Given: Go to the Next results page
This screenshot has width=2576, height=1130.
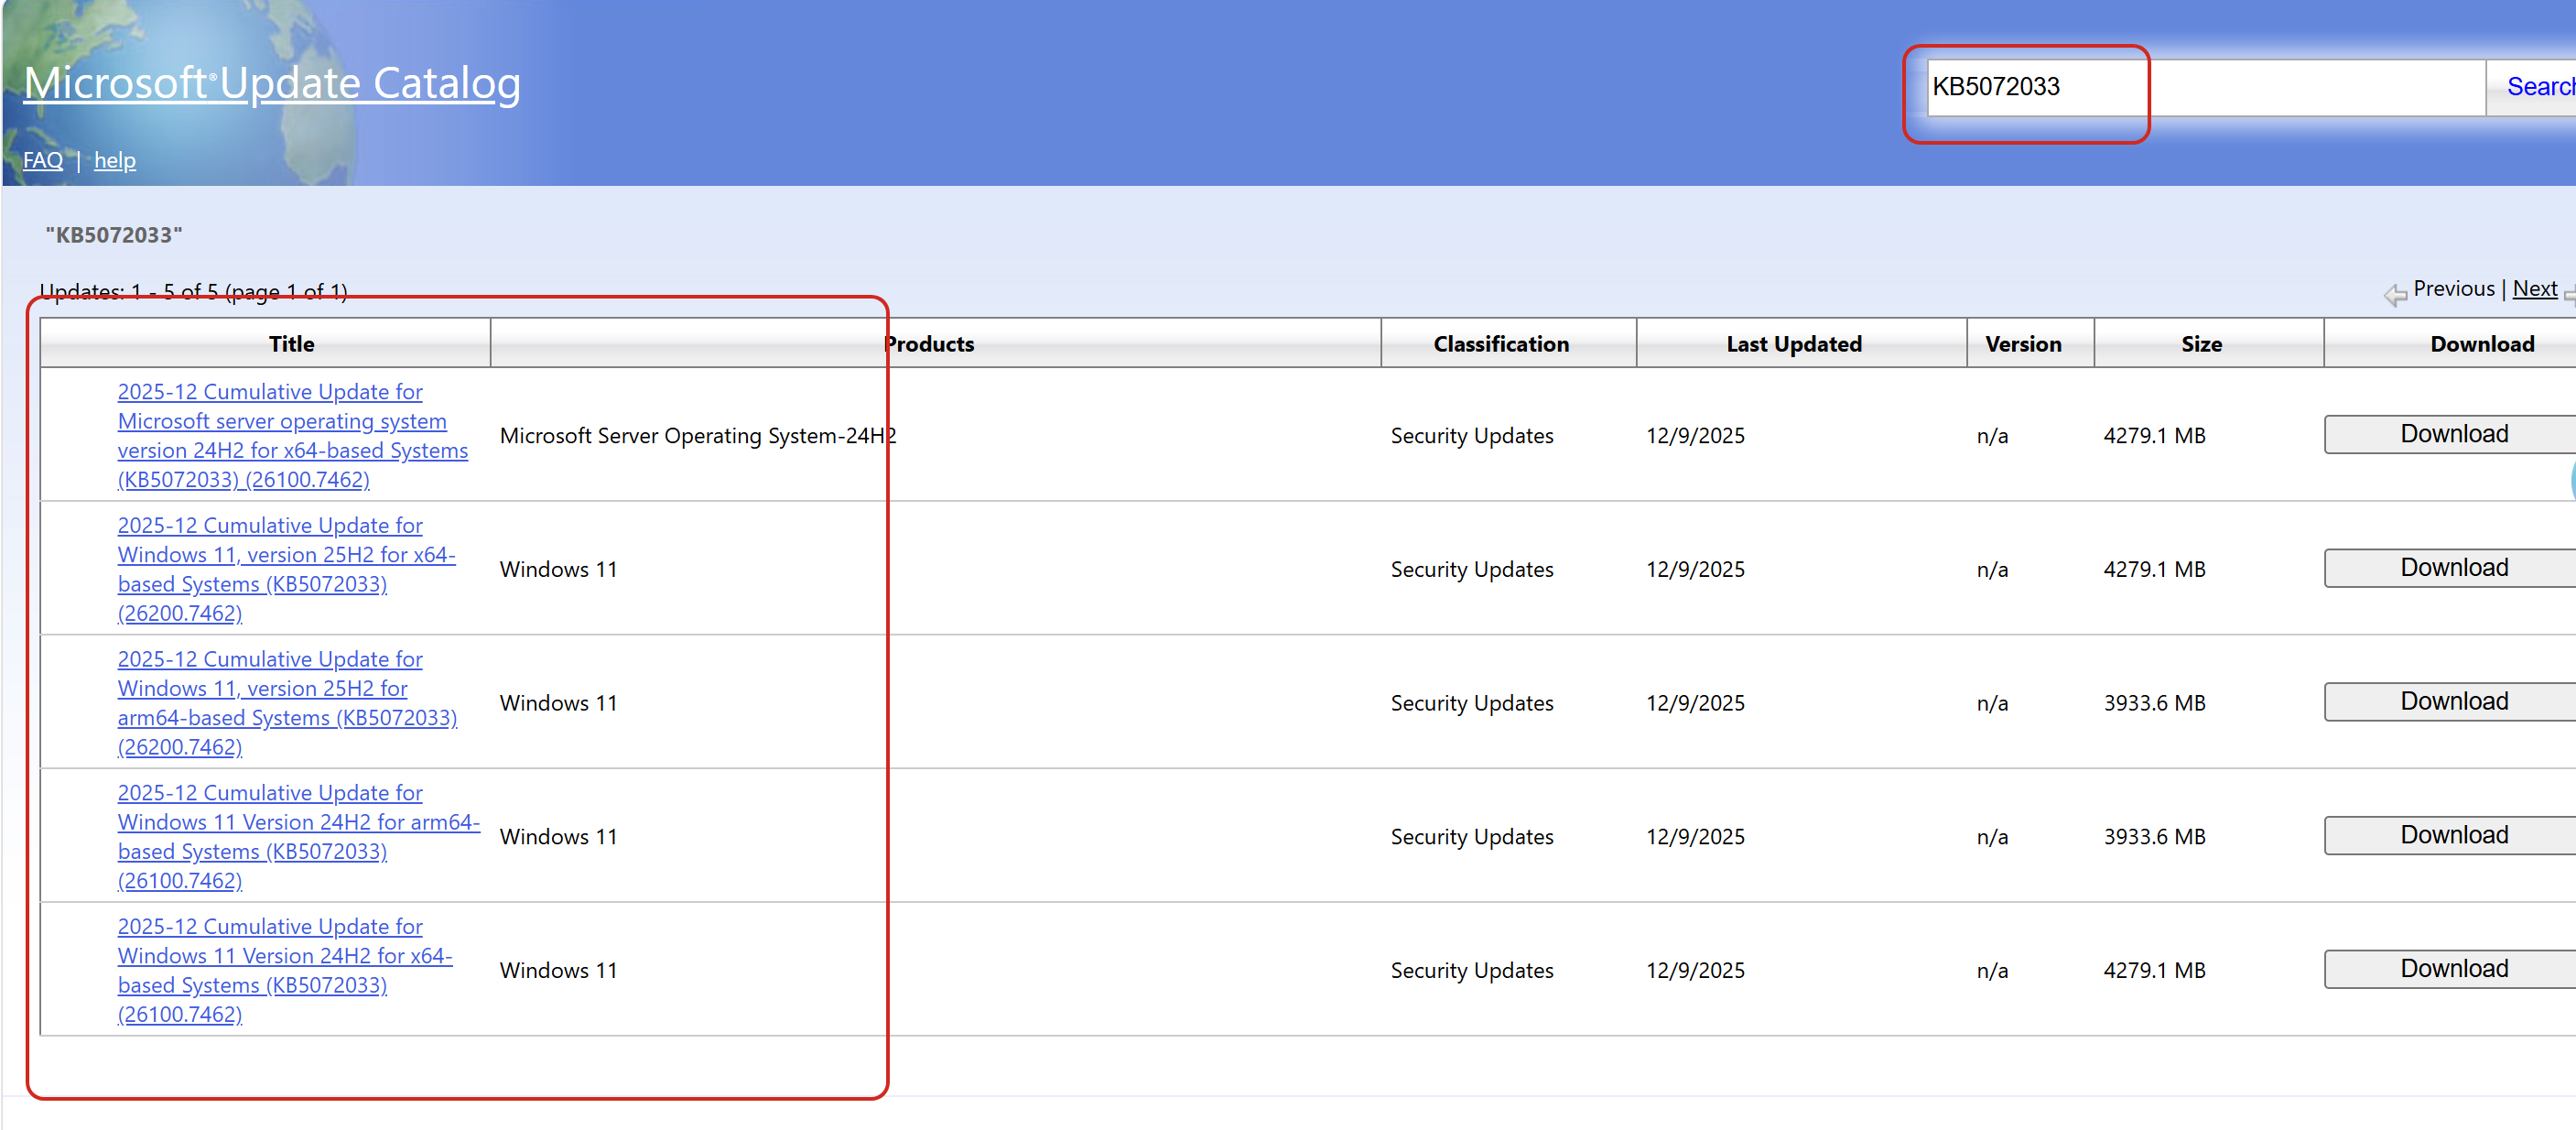Looking at the screenshot, I should coord(2533,289).
